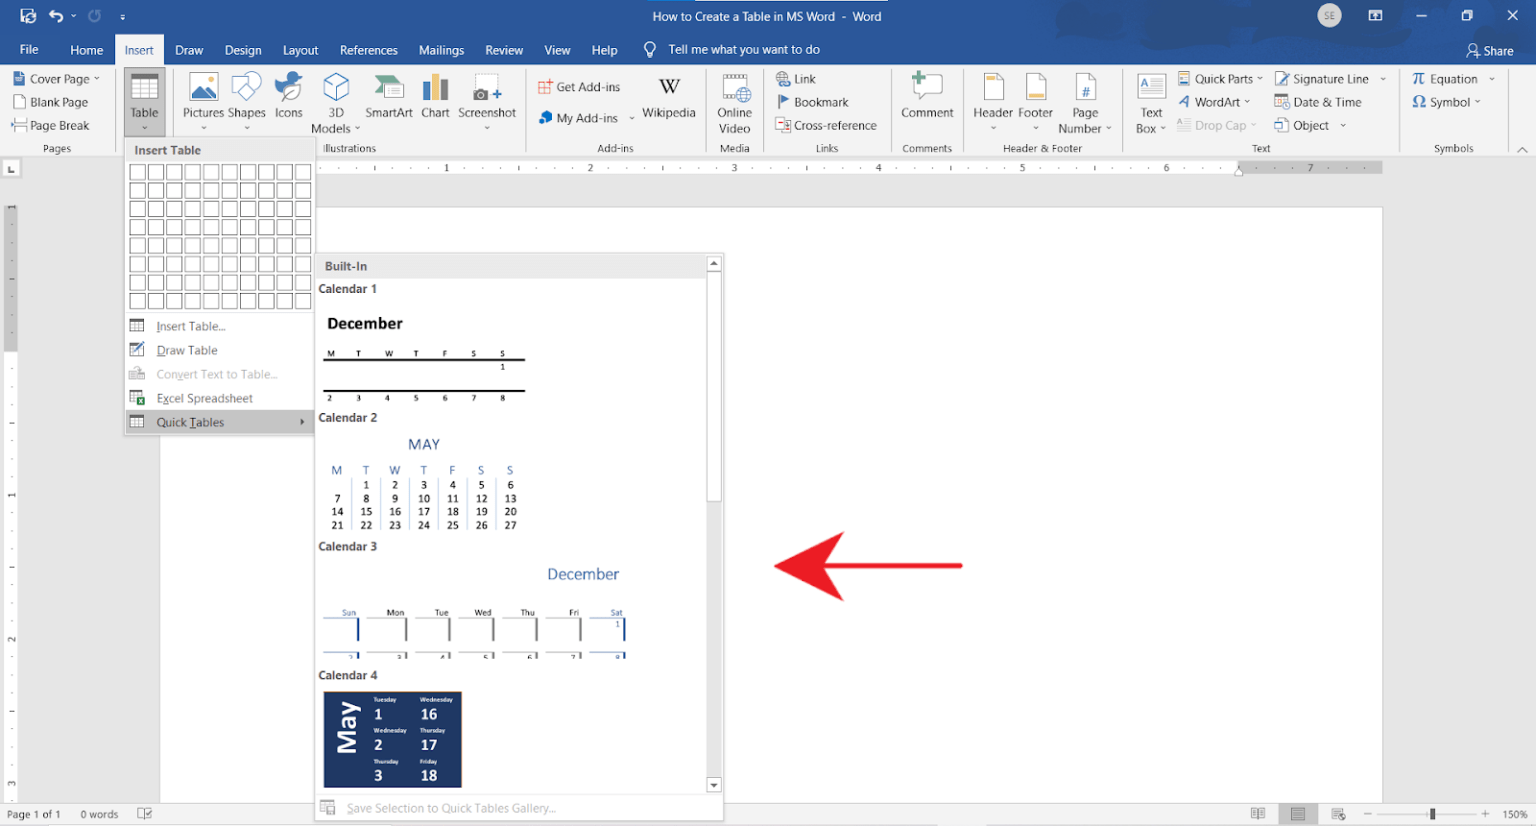Select the Calendar 4 May quick table
The image size is (1536, 826).
pos(393,739)
